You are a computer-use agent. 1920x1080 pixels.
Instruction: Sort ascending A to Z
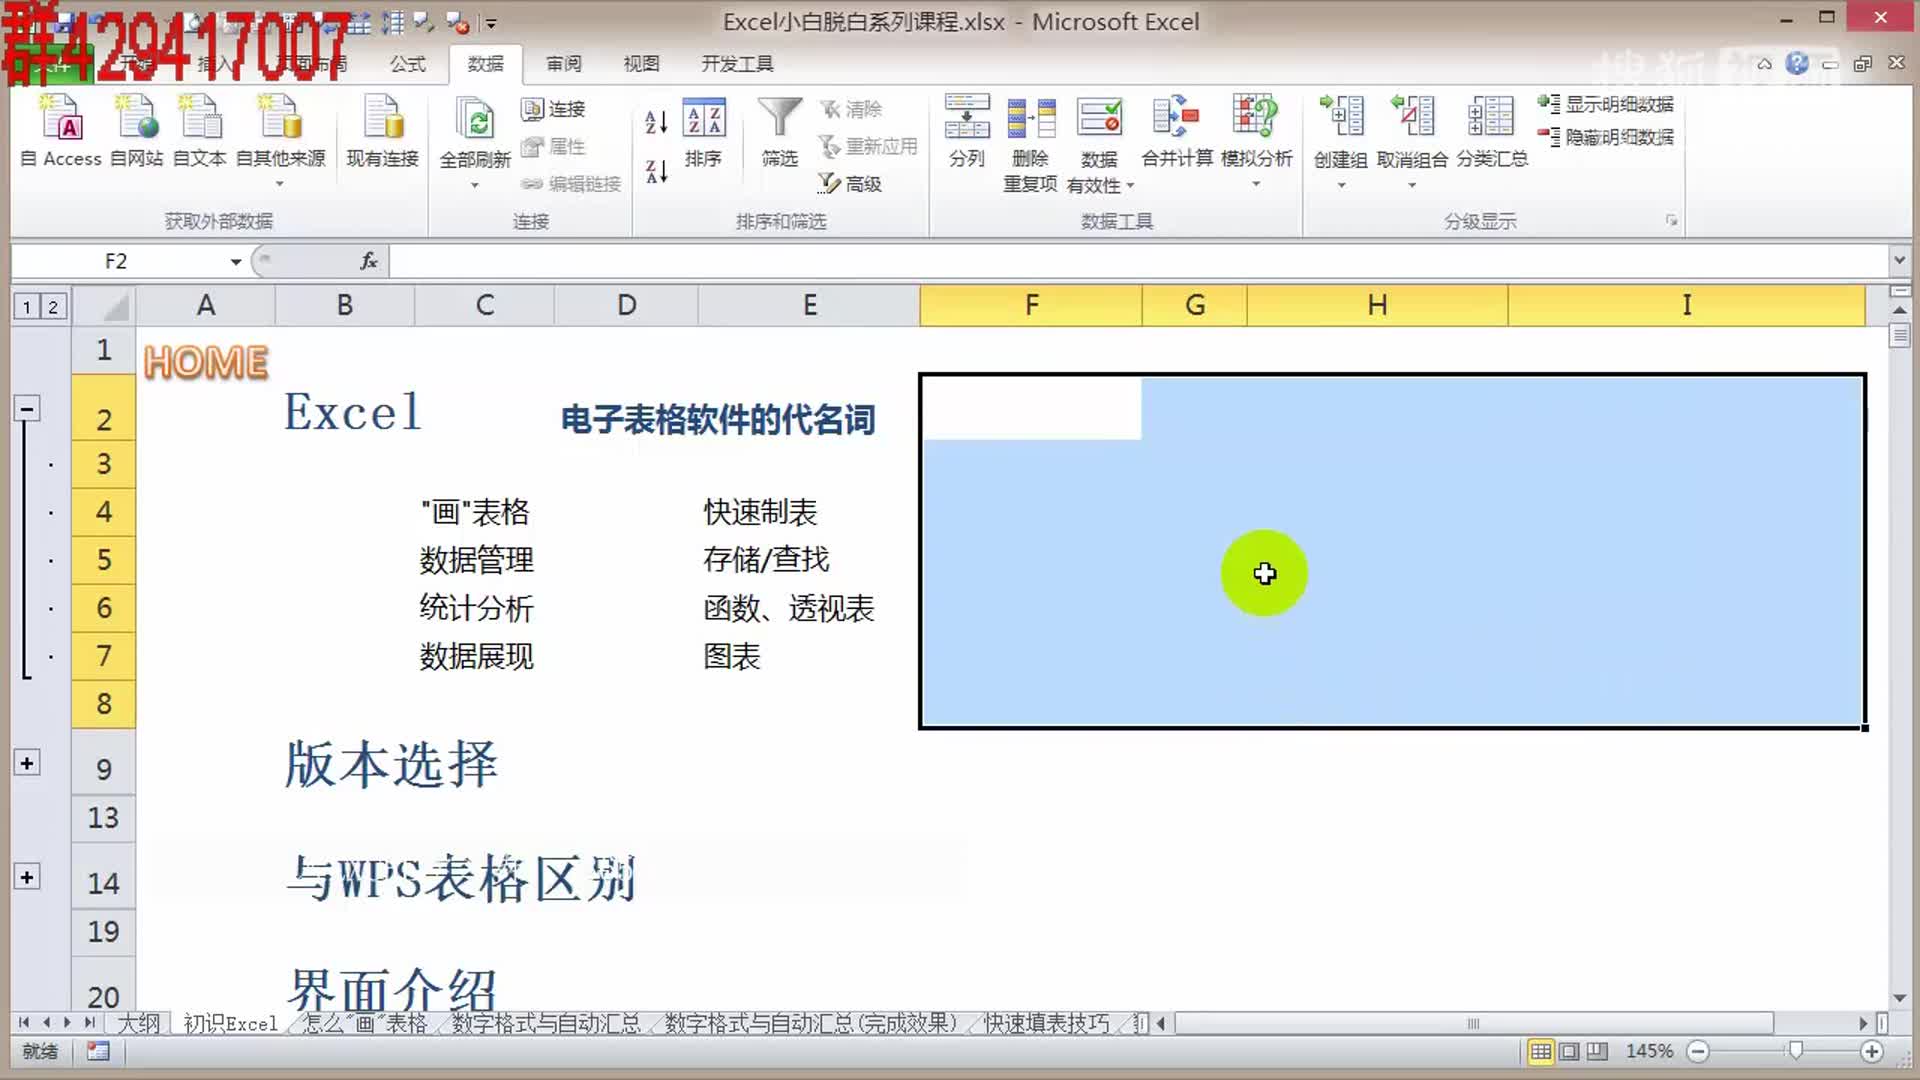tap(656, 122)
